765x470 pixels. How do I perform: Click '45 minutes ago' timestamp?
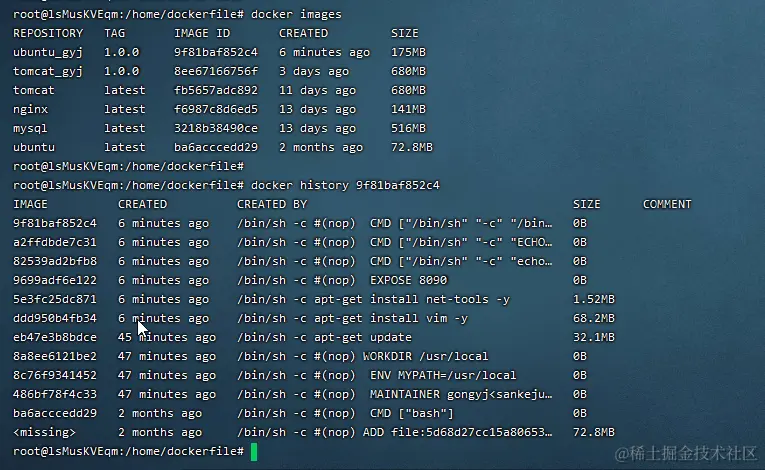click(x=167, y=337)
